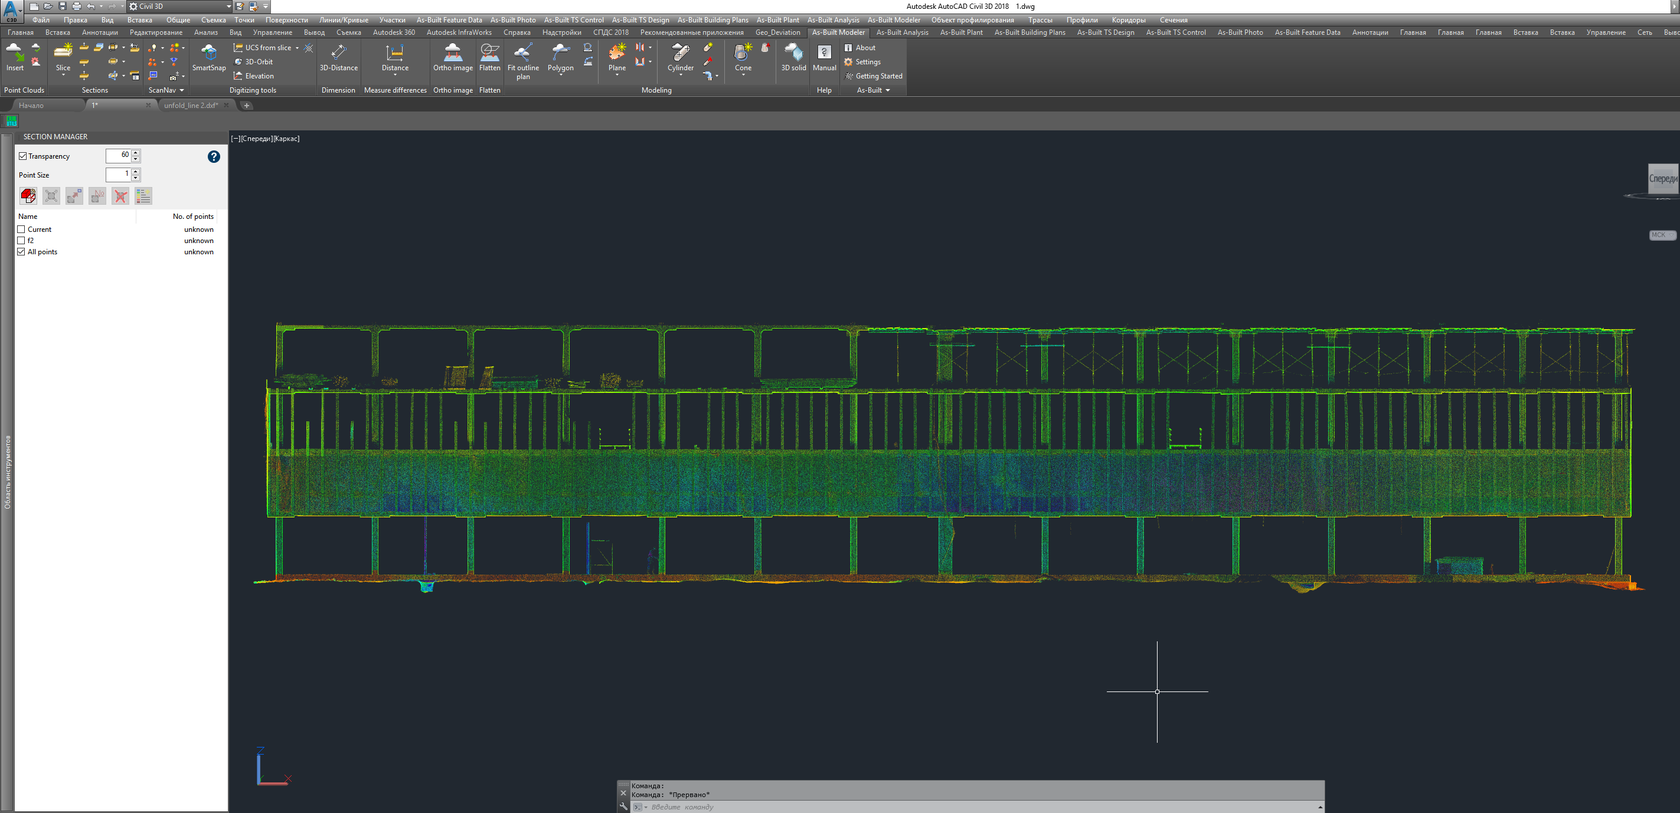Click the Name column header
This screenshot has width=1680, height=813.
click(76, 216)
